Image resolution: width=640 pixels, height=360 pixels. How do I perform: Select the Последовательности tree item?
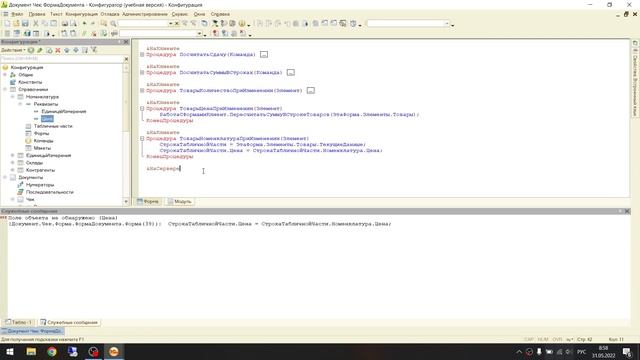tap(50, 192)
